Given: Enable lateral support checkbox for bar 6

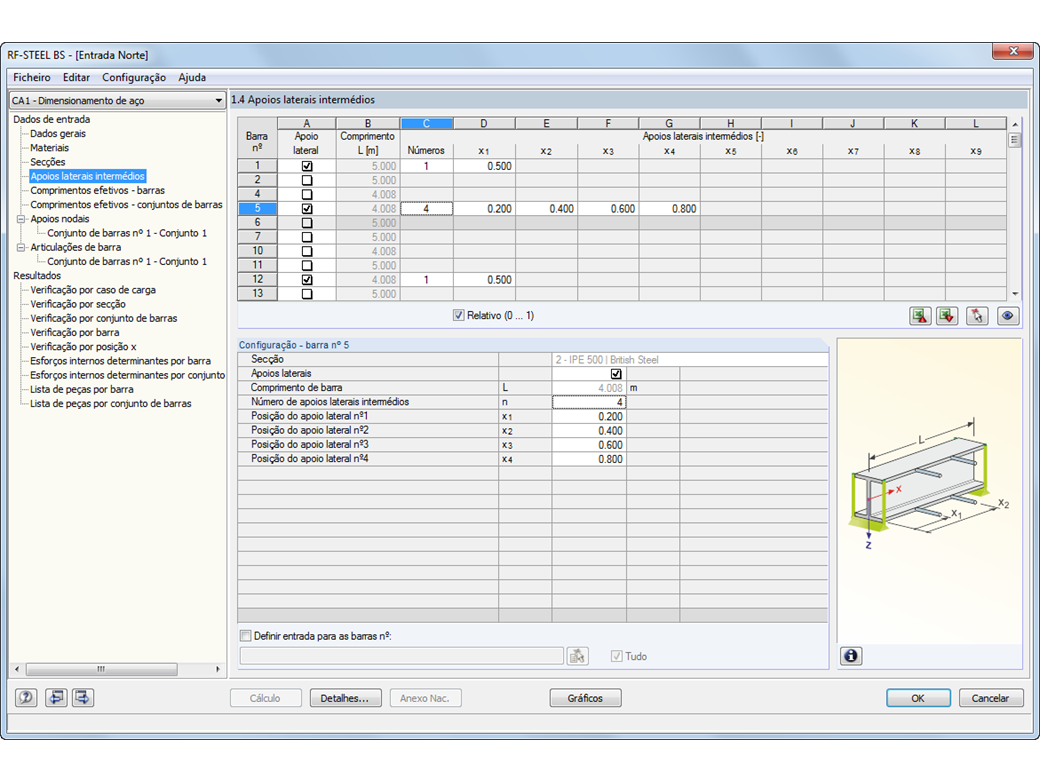Looking at the screenshot, I should pyautogui.click(x=306, y=223).
